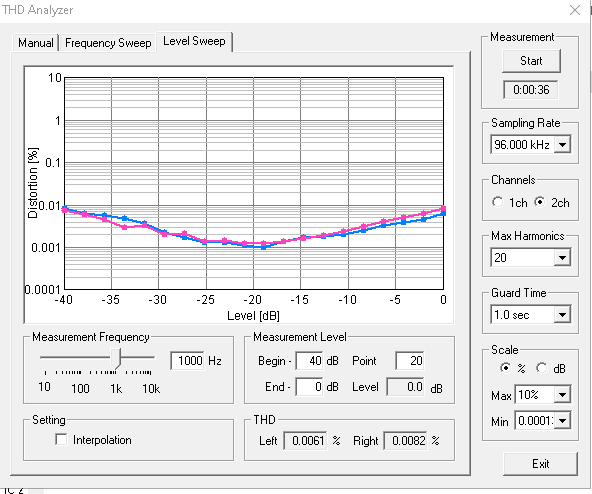The width and height of the screenshot is (592, 494).
Task: Choose the % scale radio button
Action: 505,367
